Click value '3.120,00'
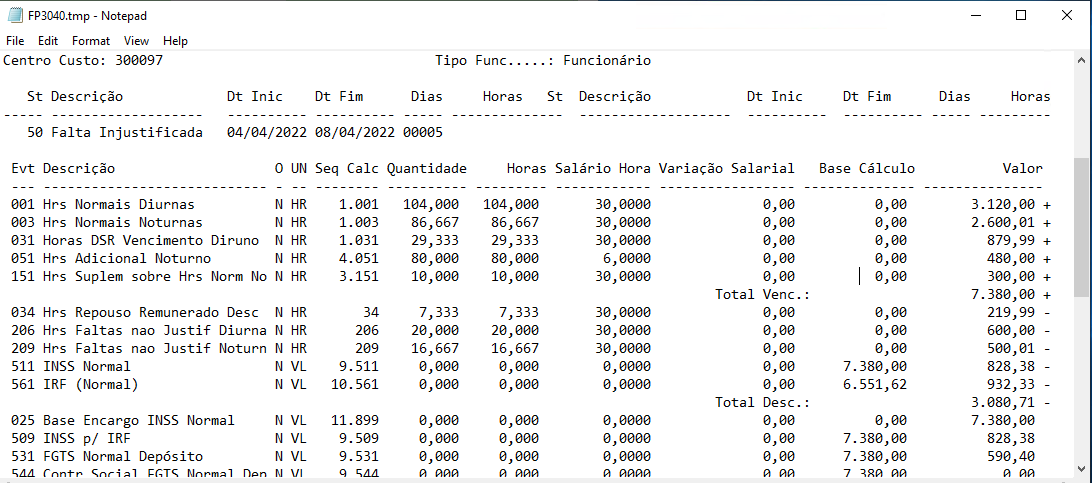The image size is (1092, 483). coord(1002,205)
